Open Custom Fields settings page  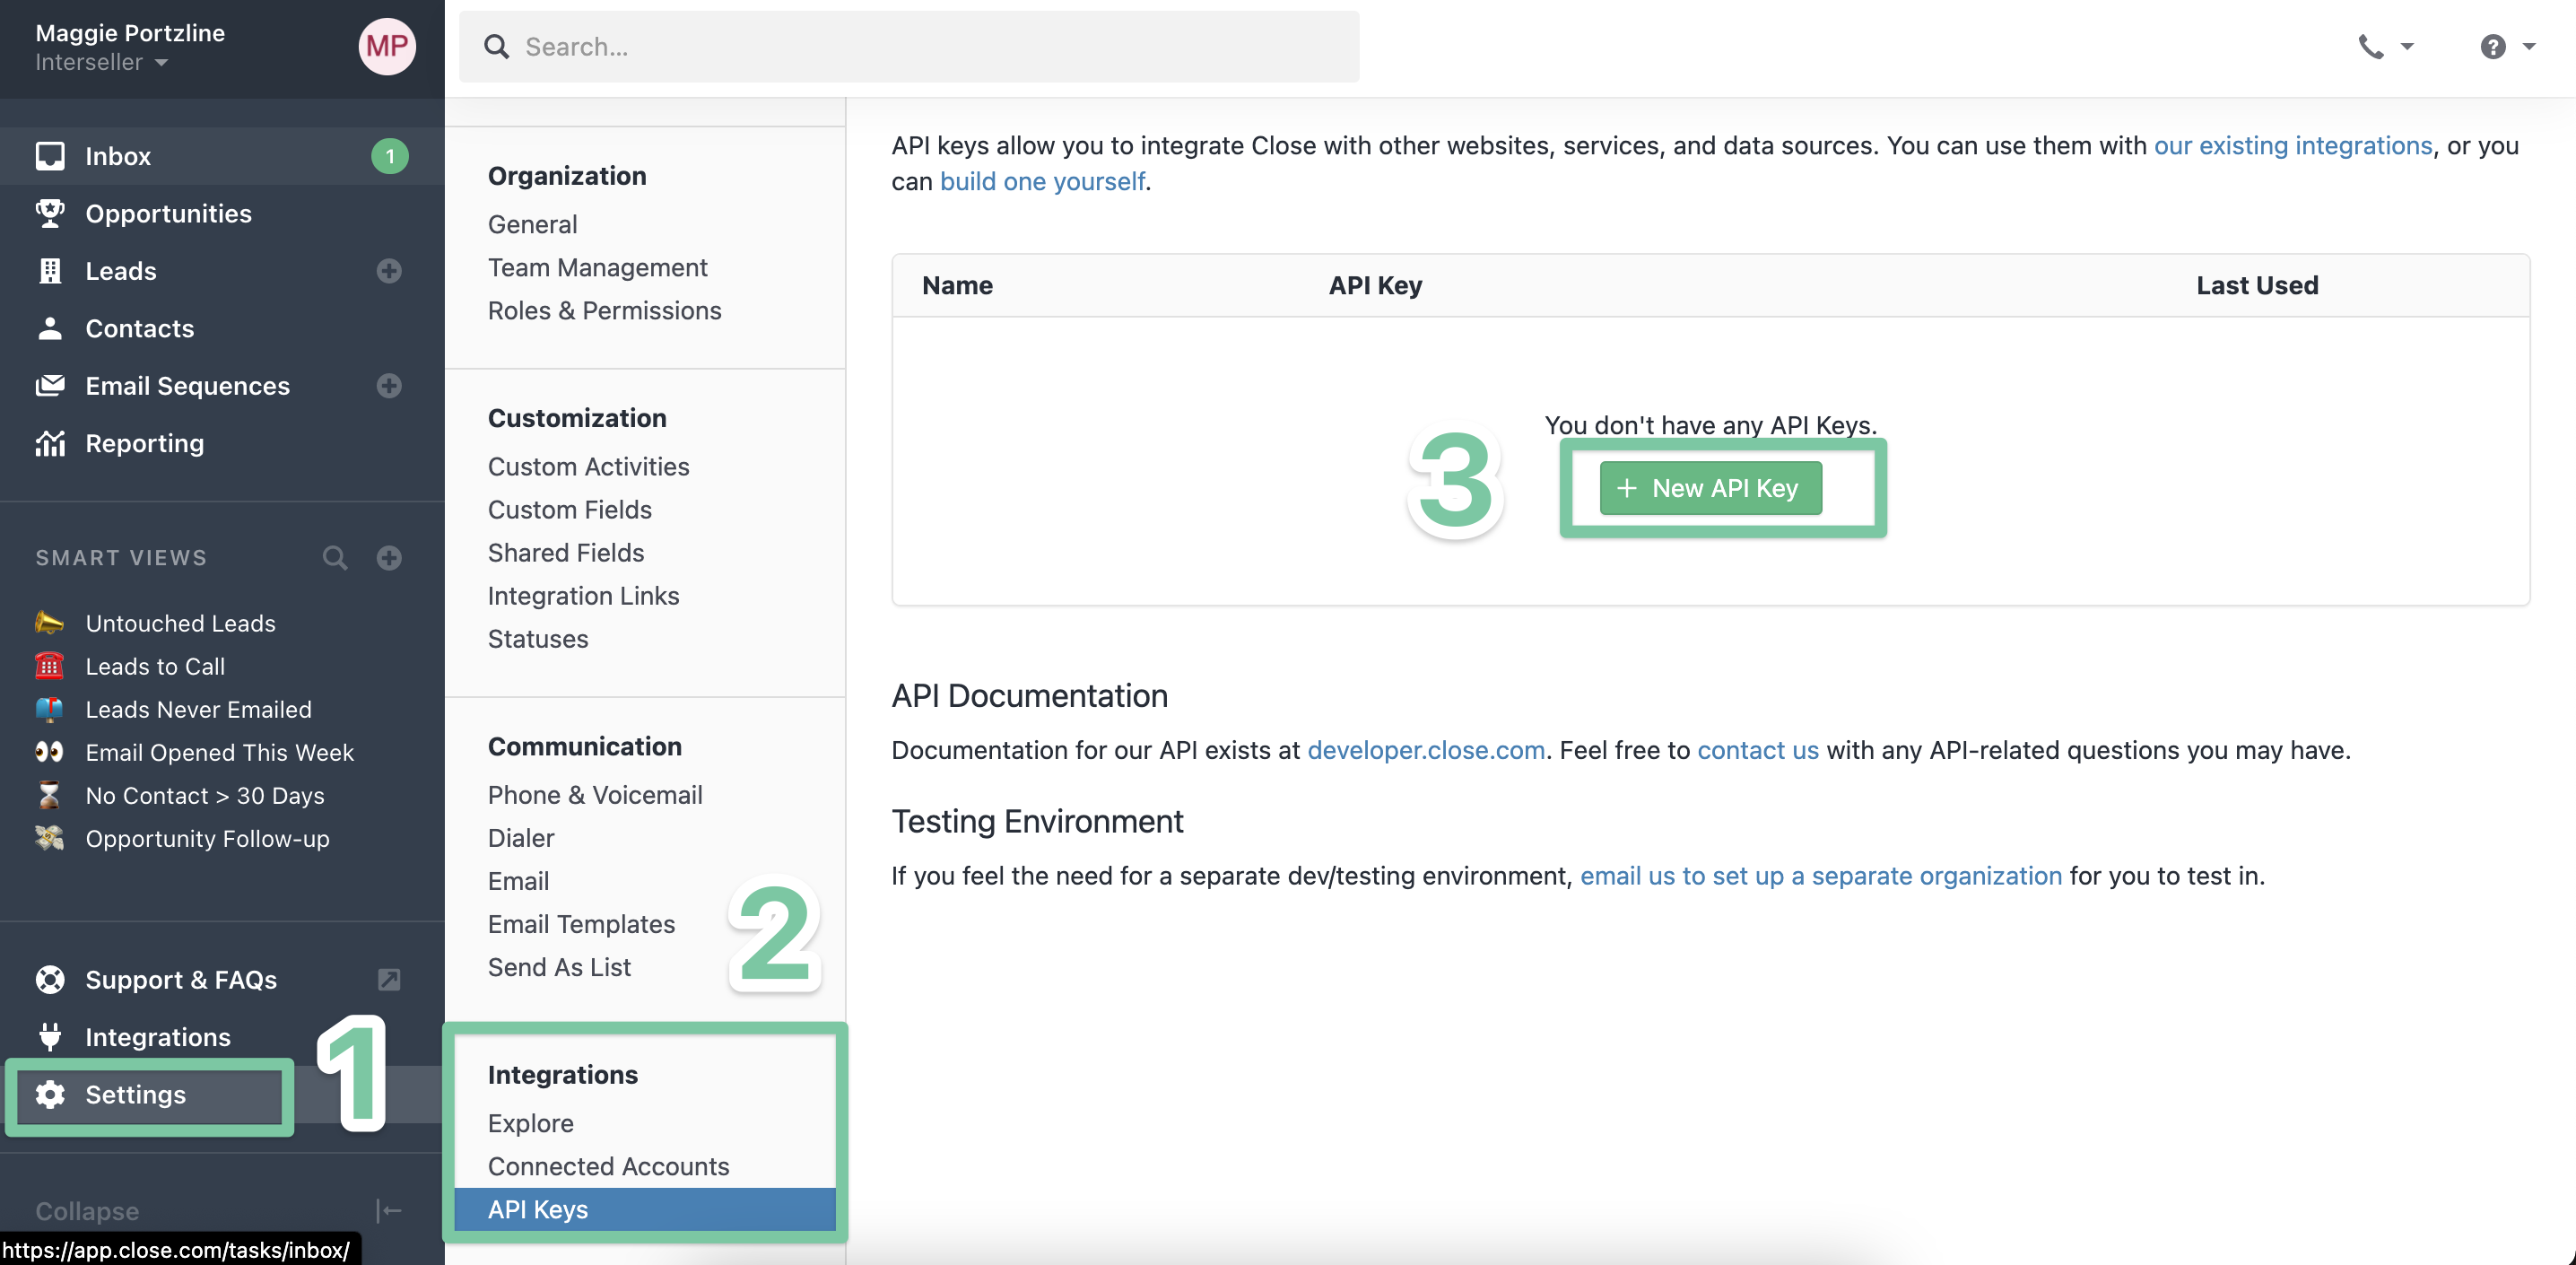pos(569,510)
